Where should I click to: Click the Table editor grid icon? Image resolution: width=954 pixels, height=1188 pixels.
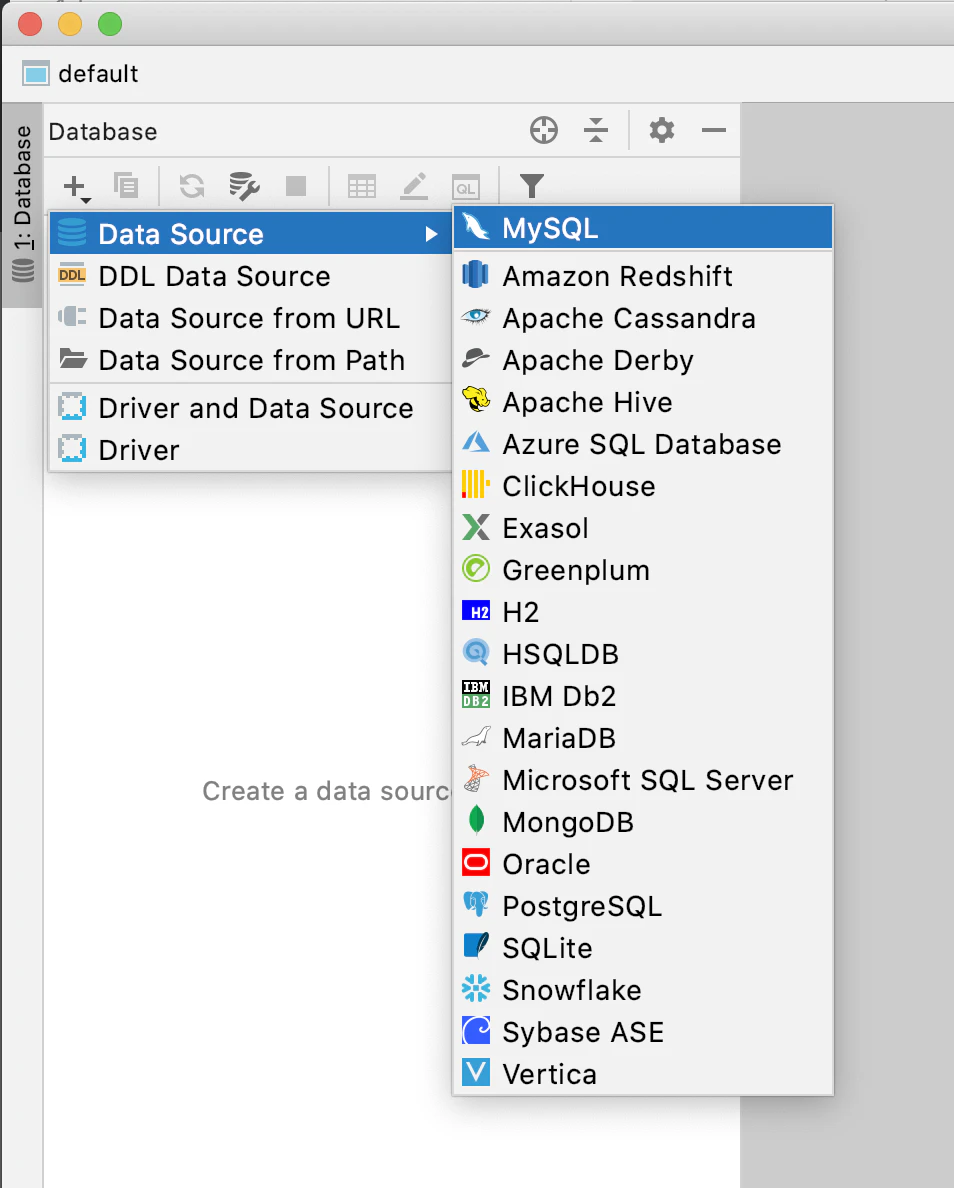(x=361, y=186)
